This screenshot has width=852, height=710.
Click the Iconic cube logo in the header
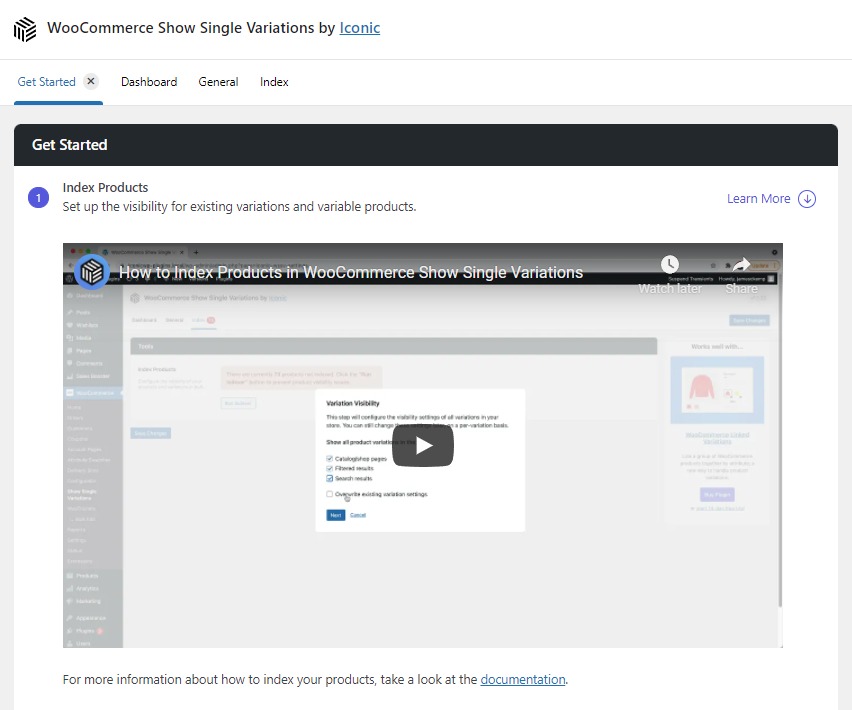pyautogui.click(x=24, y=28)
